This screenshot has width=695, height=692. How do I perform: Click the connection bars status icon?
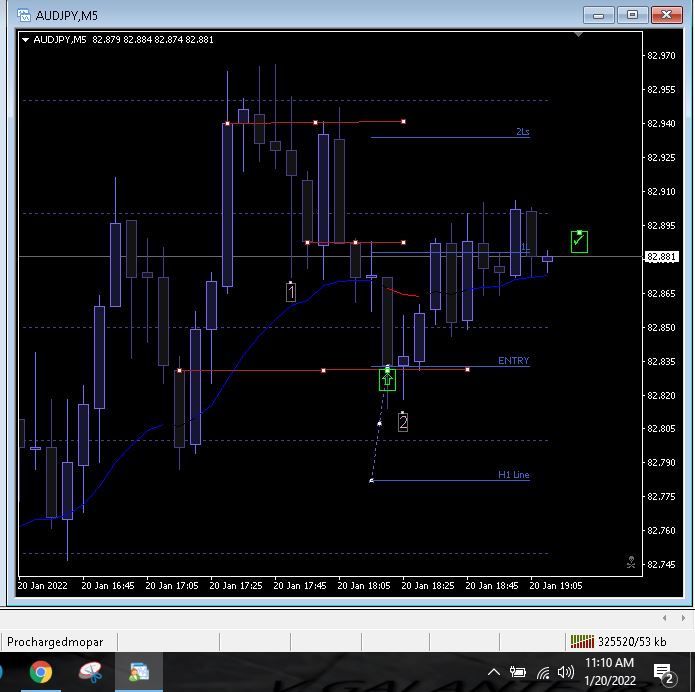[x=582, y=641]
